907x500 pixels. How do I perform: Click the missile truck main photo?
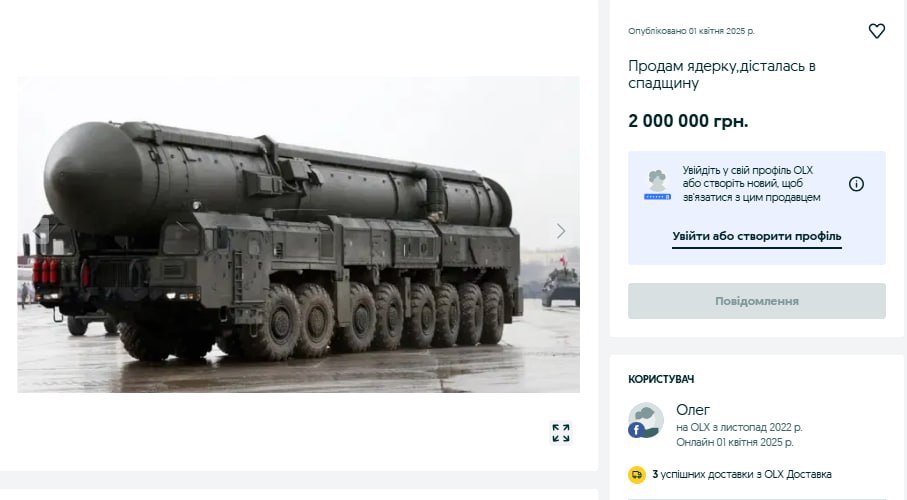298,234
